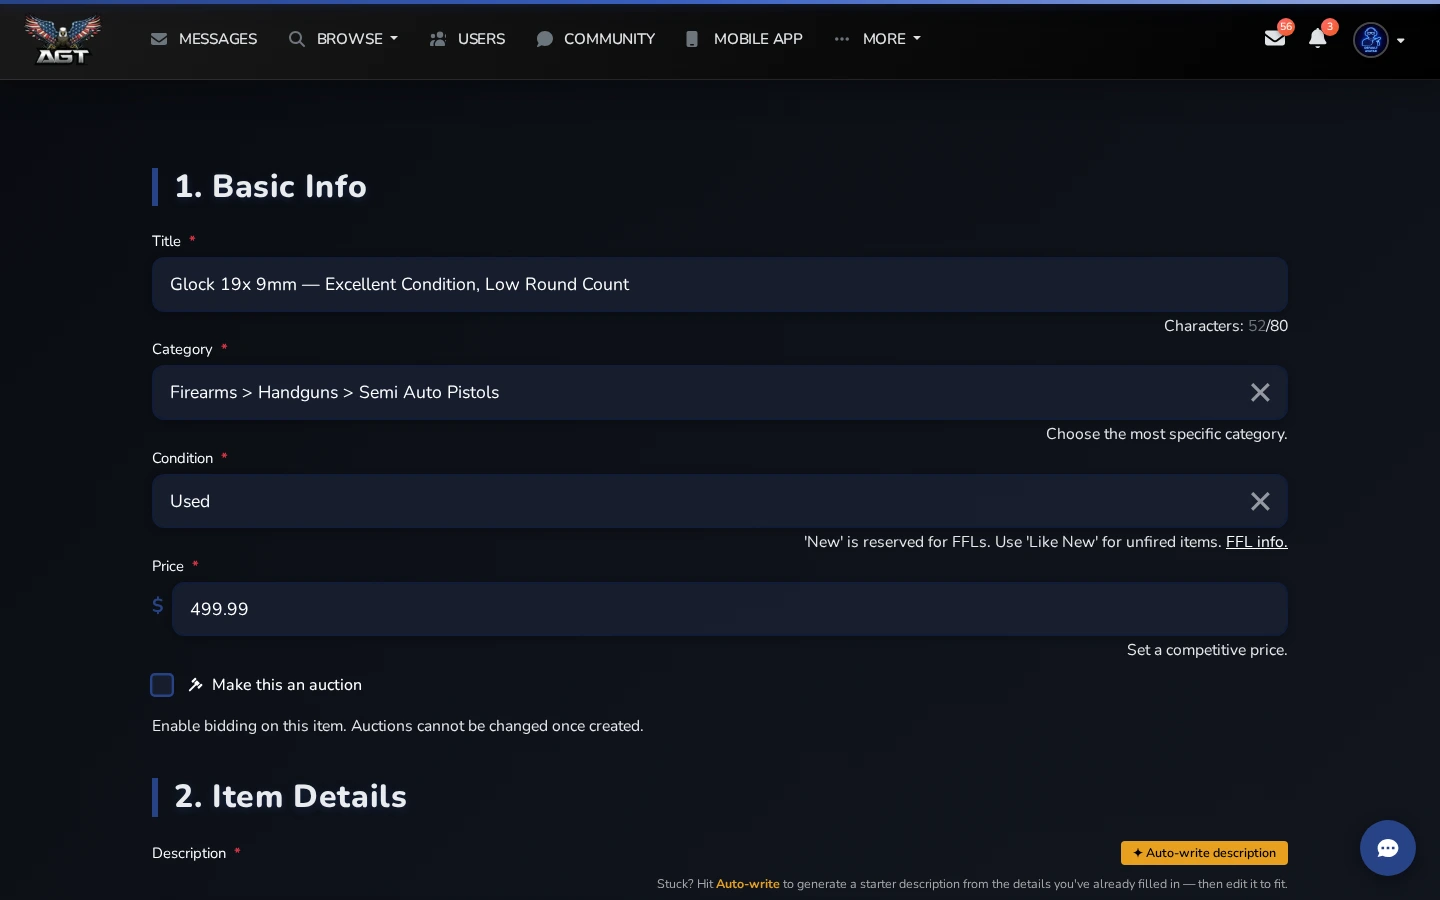Click the 'Set a competitive price.' hint
The width and height of the screenshot is (1440, 900).
[x=1207, y=650]
